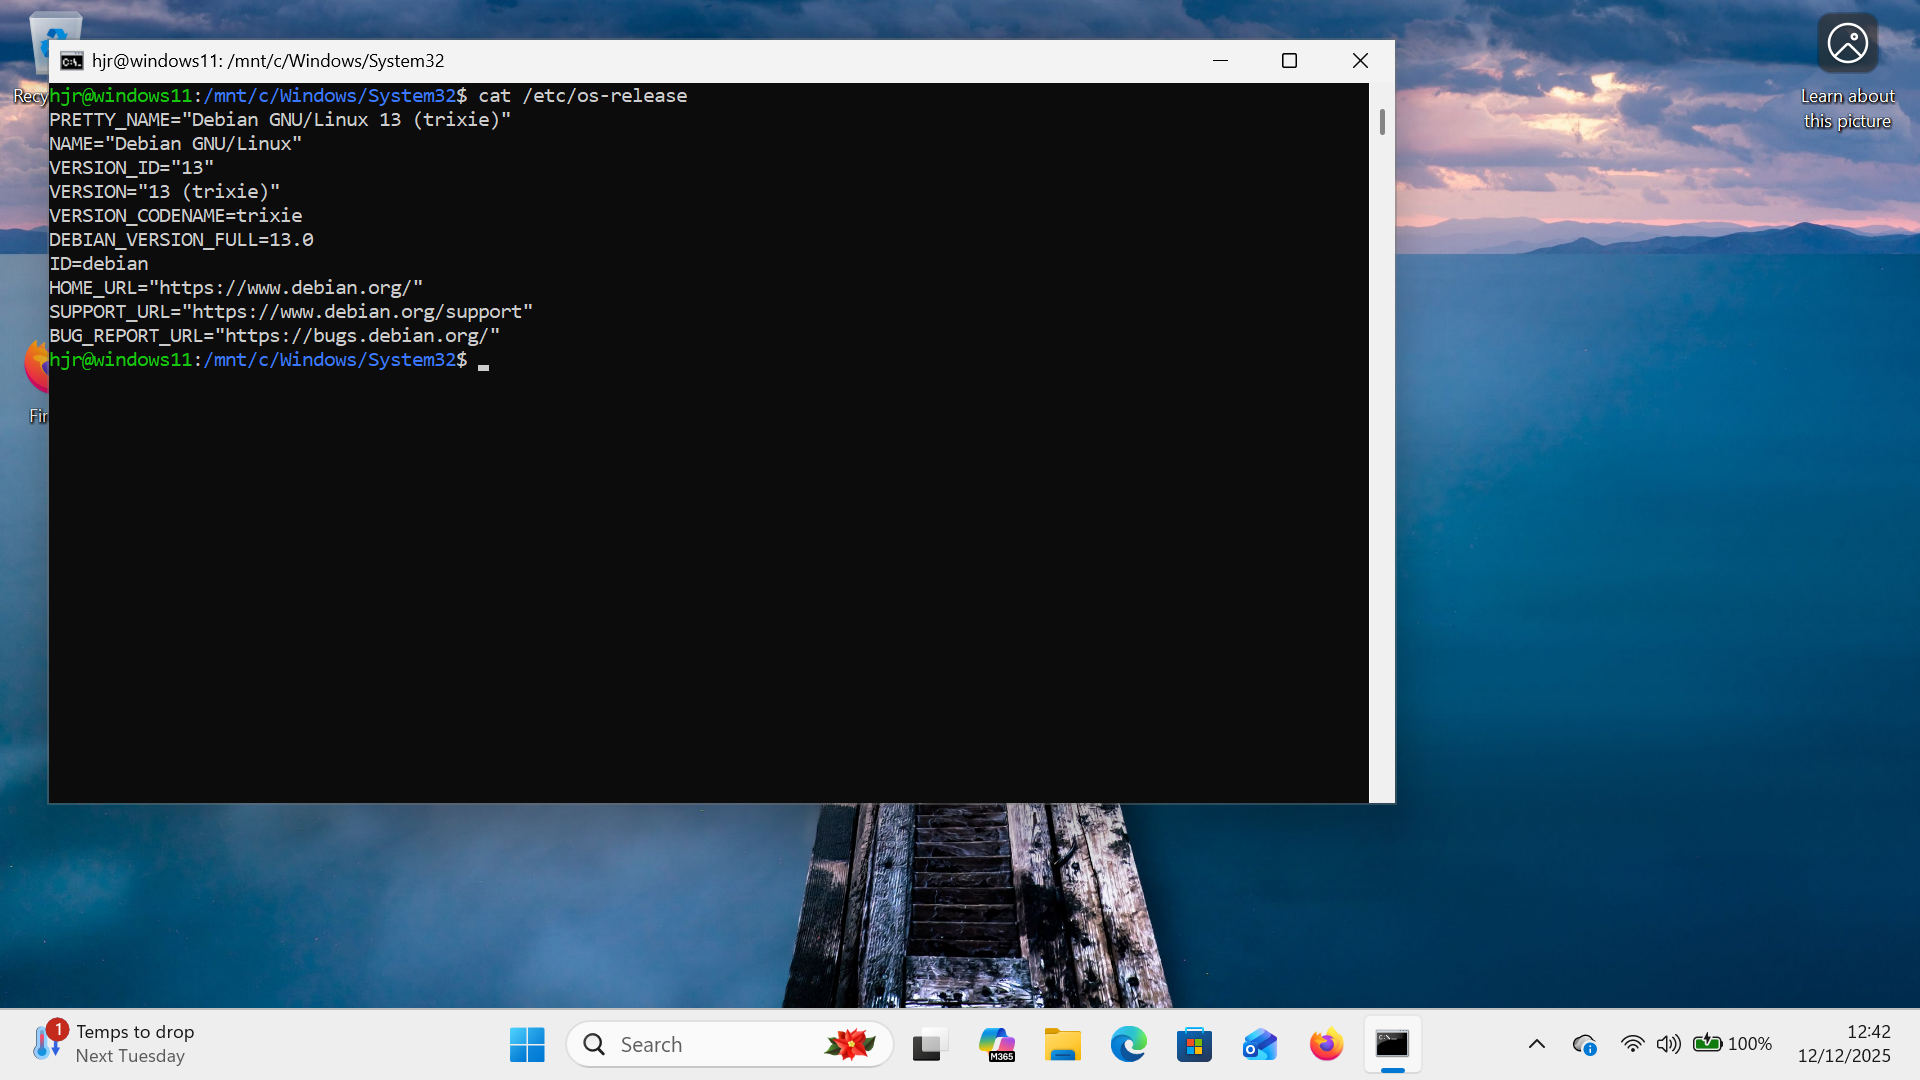Expand the hidden system tray icons
Image resolution: width=1920 pixels, height=1080 pixels.
click(x=1537, y=1044)
